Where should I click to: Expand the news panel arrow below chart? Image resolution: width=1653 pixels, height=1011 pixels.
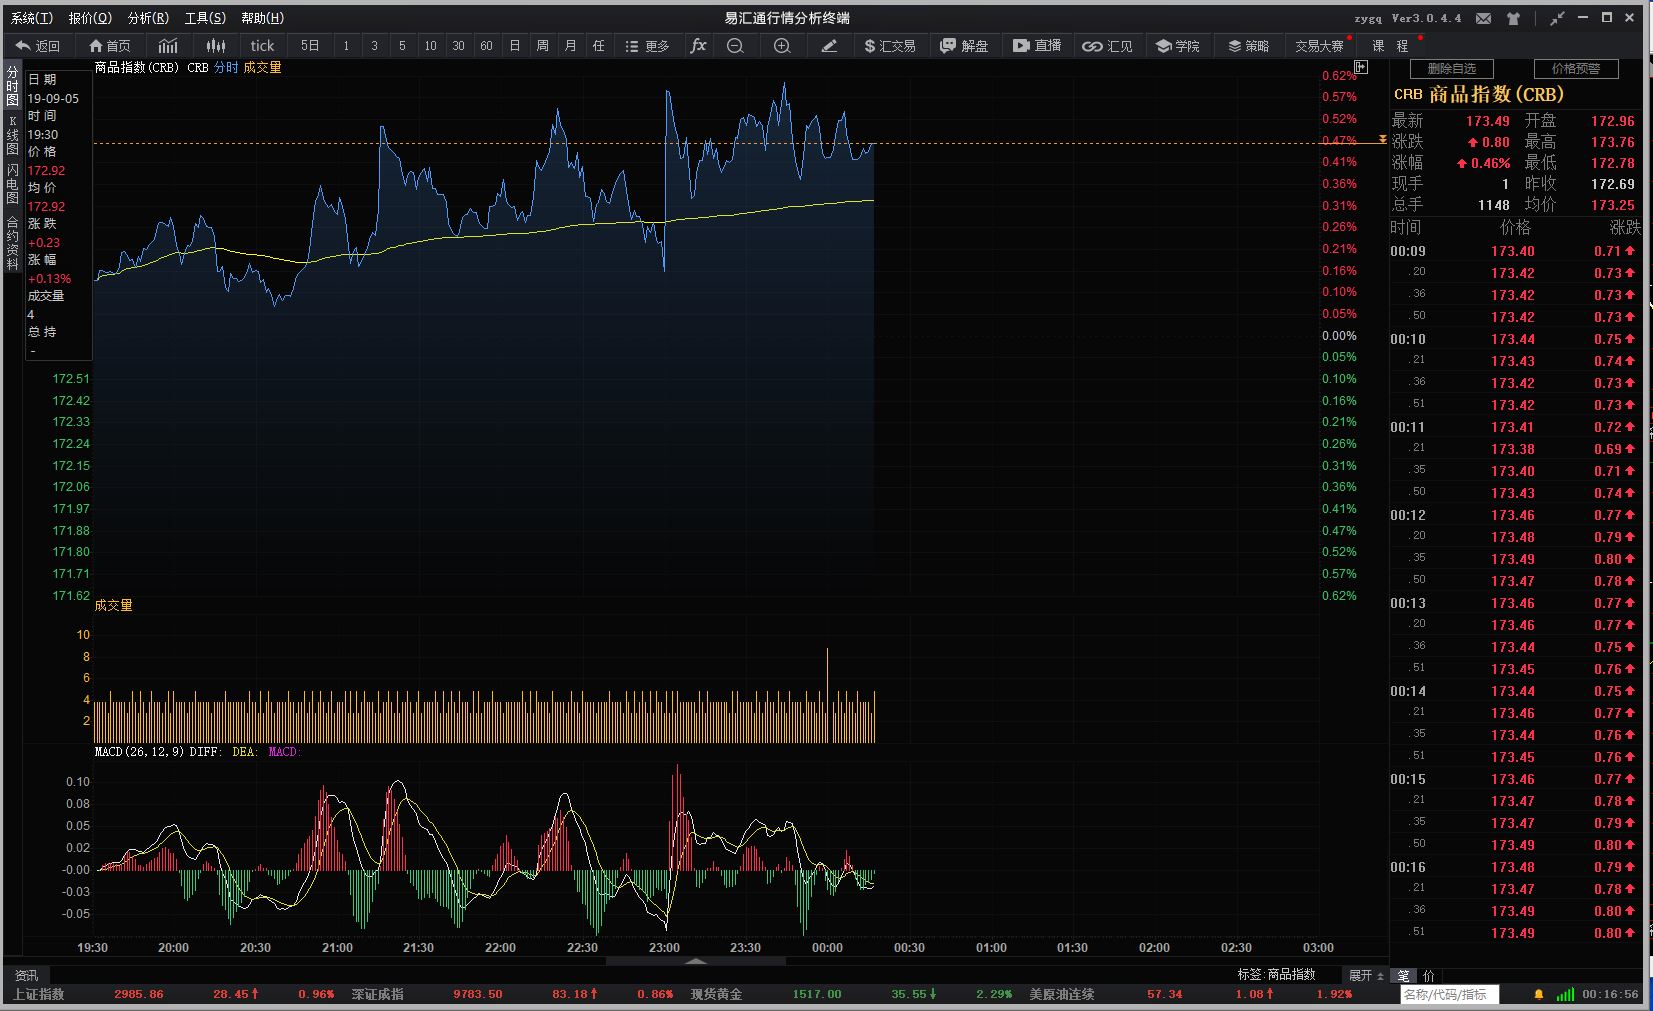coord(696,961)
